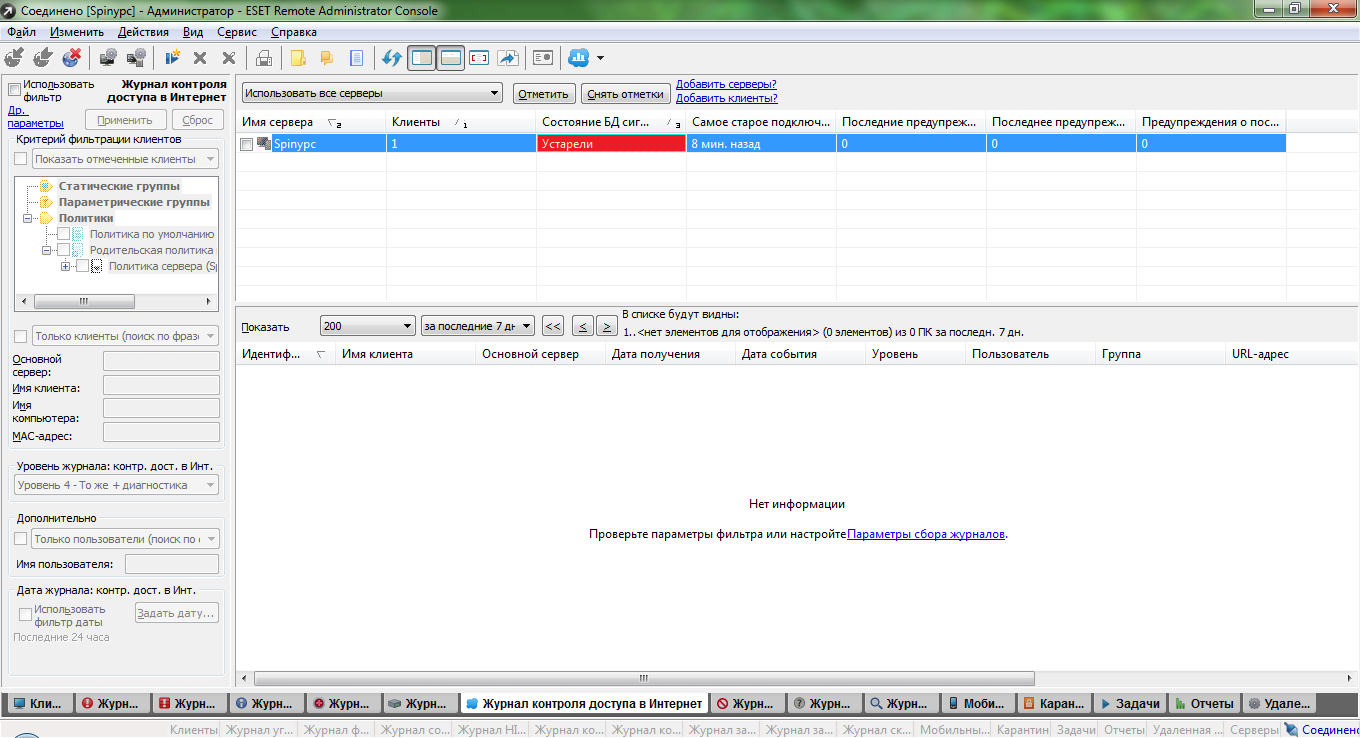
Task: Click the single computer with gear toolbar icon
Action: pyautogui.click(x=107, y=58)
